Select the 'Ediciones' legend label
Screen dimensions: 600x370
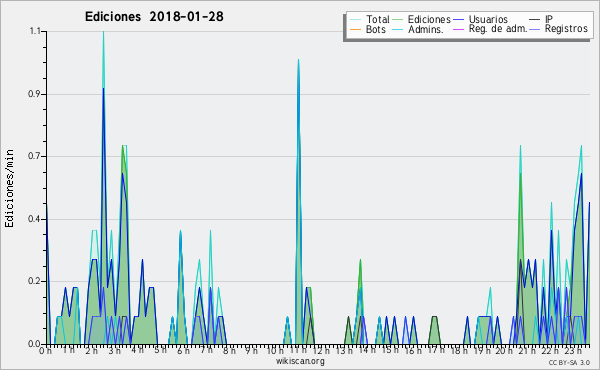(x=429, y=19)
